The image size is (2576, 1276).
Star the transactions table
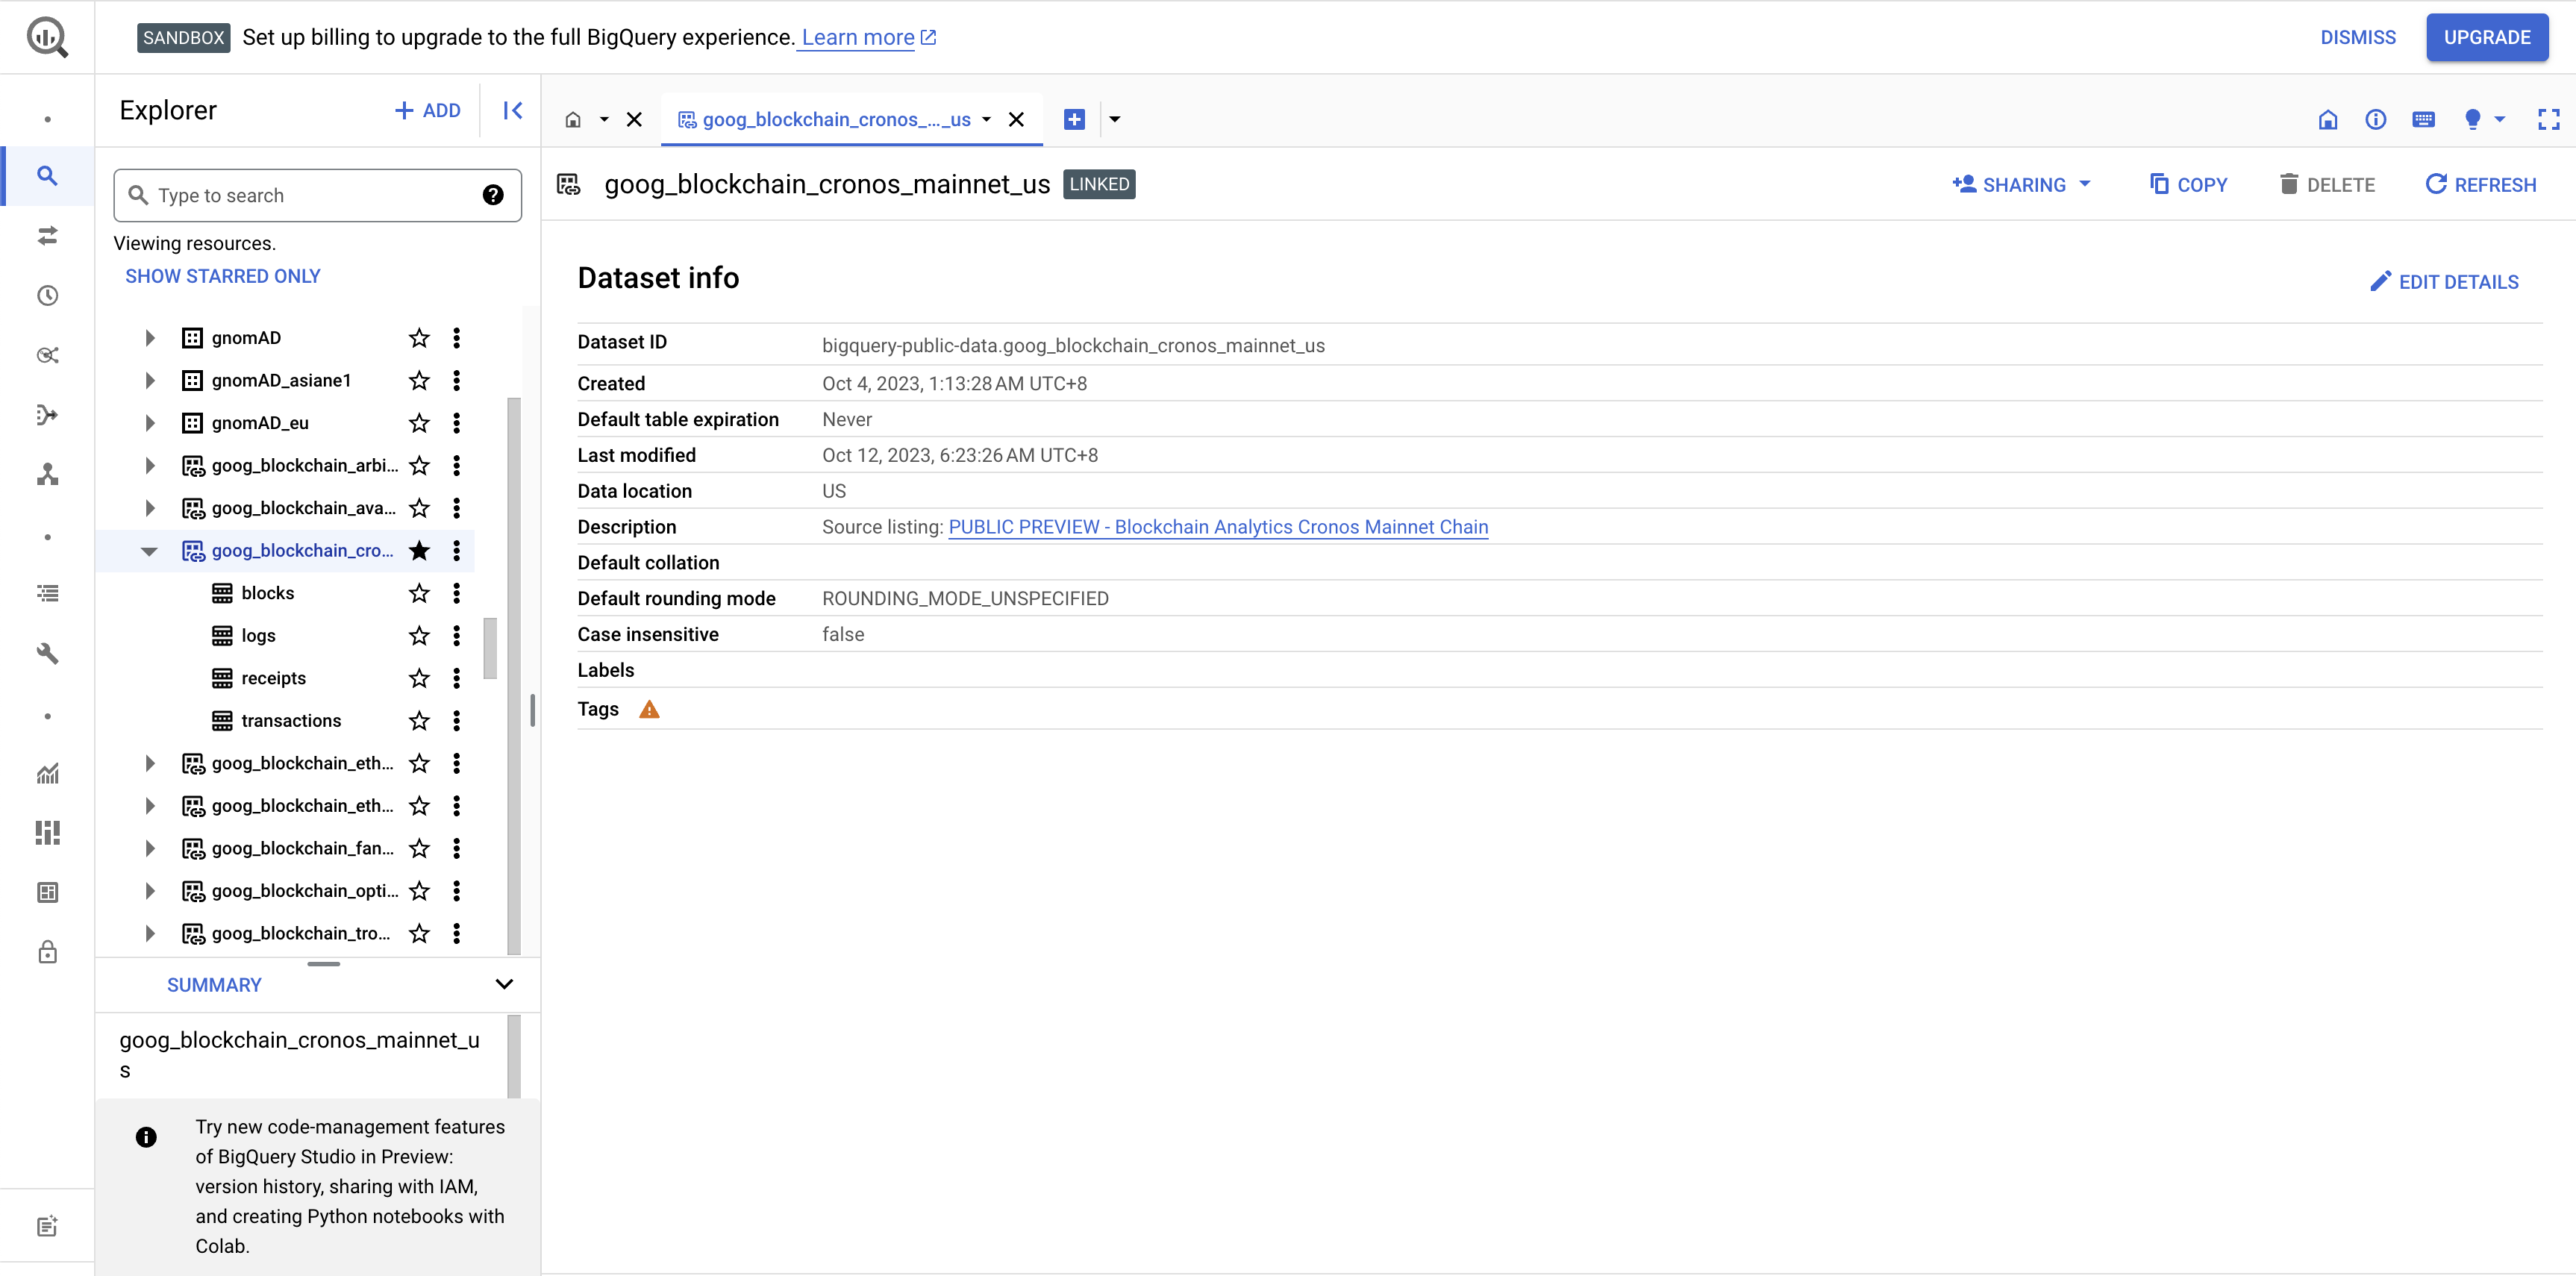tap(419, 721)
